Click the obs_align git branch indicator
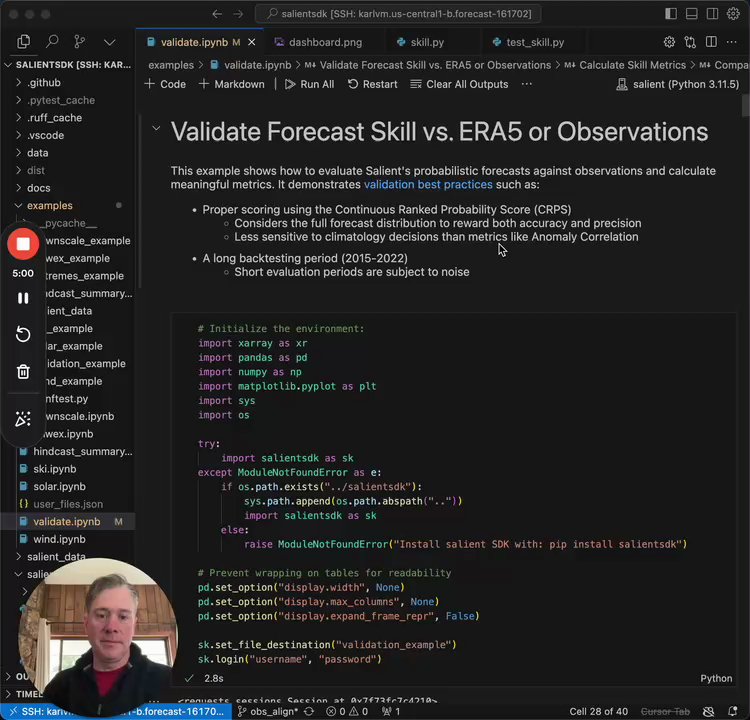The image size is (750, 720). point(268,711)
